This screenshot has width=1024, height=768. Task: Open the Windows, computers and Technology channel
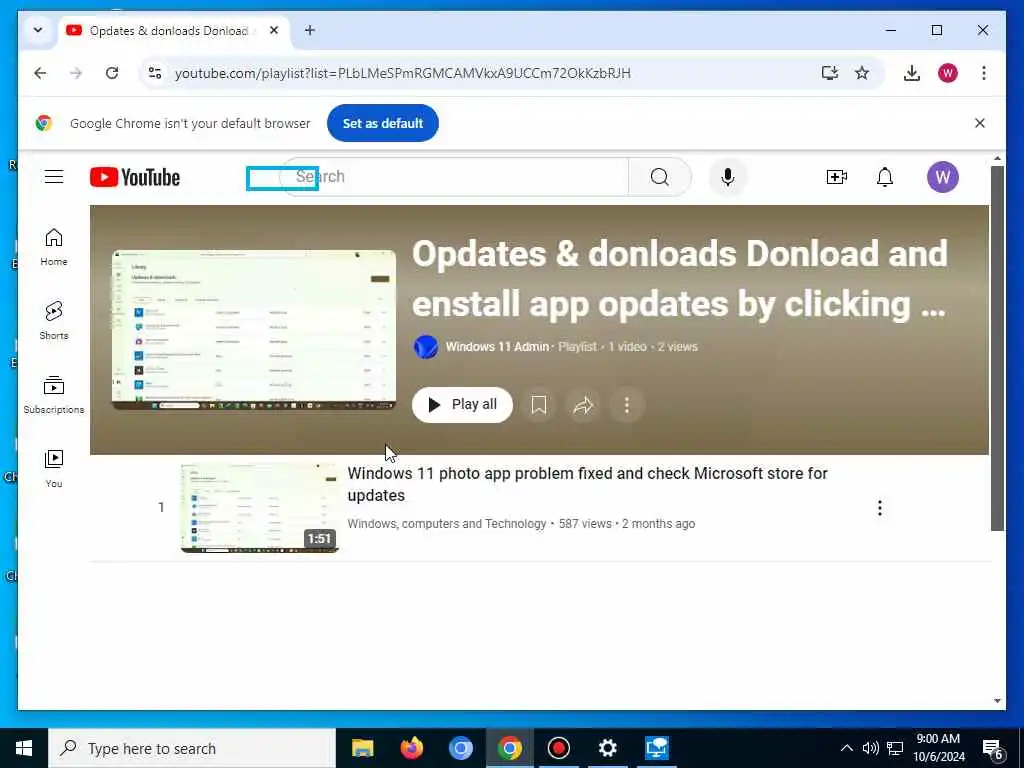click(447, 524)
